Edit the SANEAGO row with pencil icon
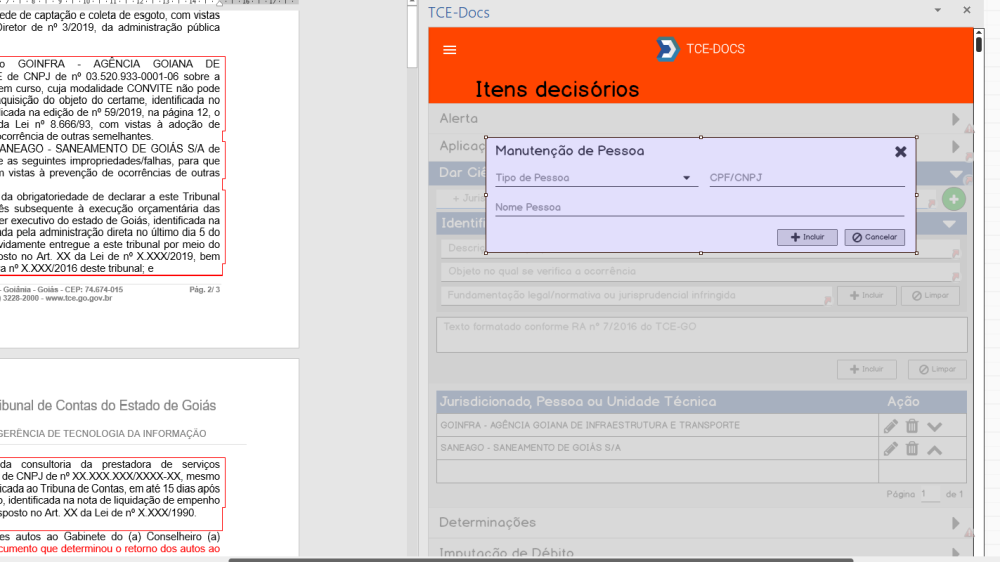This screenshot has width=1000, height=562. [x=890, y=449]
